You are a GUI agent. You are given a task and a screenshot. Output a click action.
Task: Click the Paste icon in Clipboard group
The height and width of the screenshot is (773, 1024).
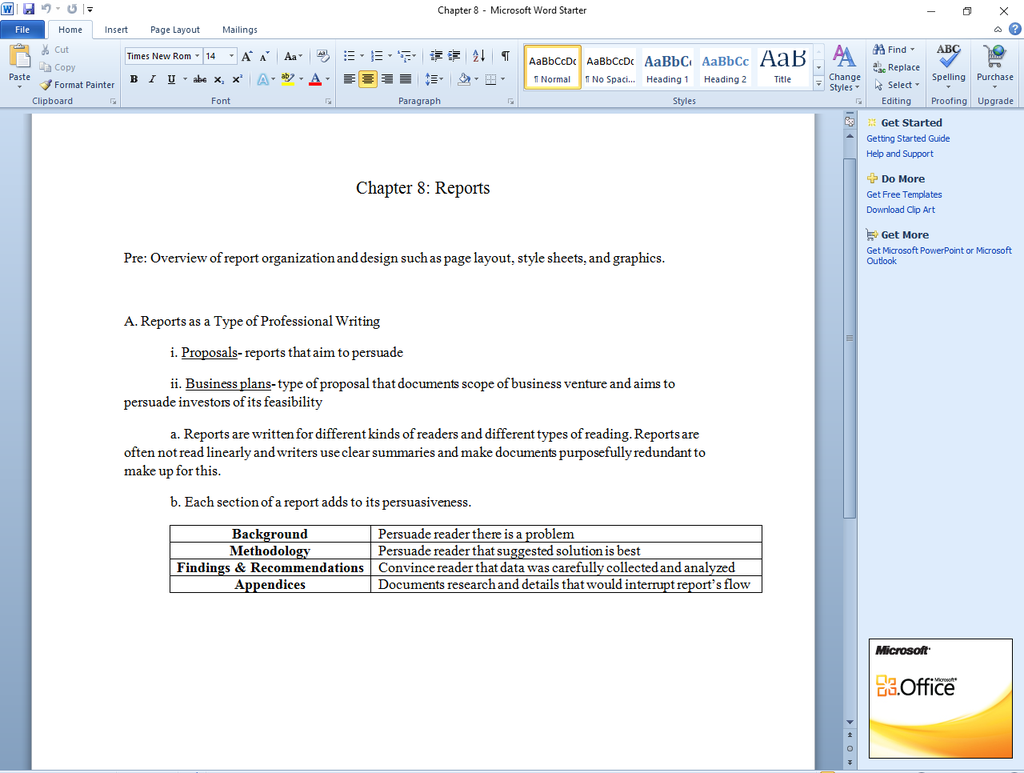click(20, 57)
